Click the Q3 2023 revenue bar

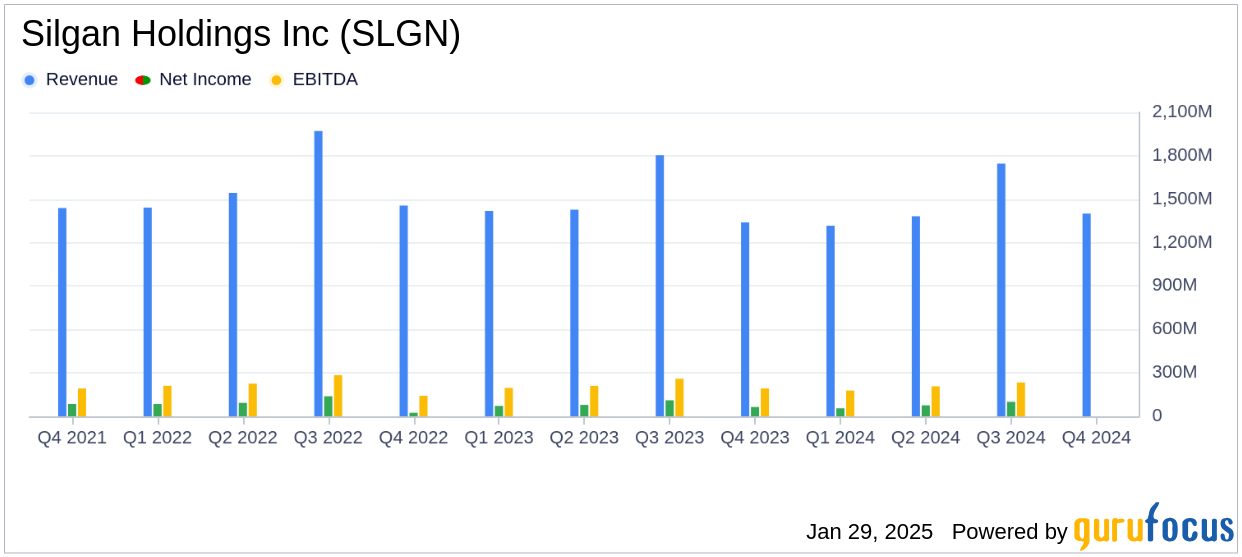(660, 286)
